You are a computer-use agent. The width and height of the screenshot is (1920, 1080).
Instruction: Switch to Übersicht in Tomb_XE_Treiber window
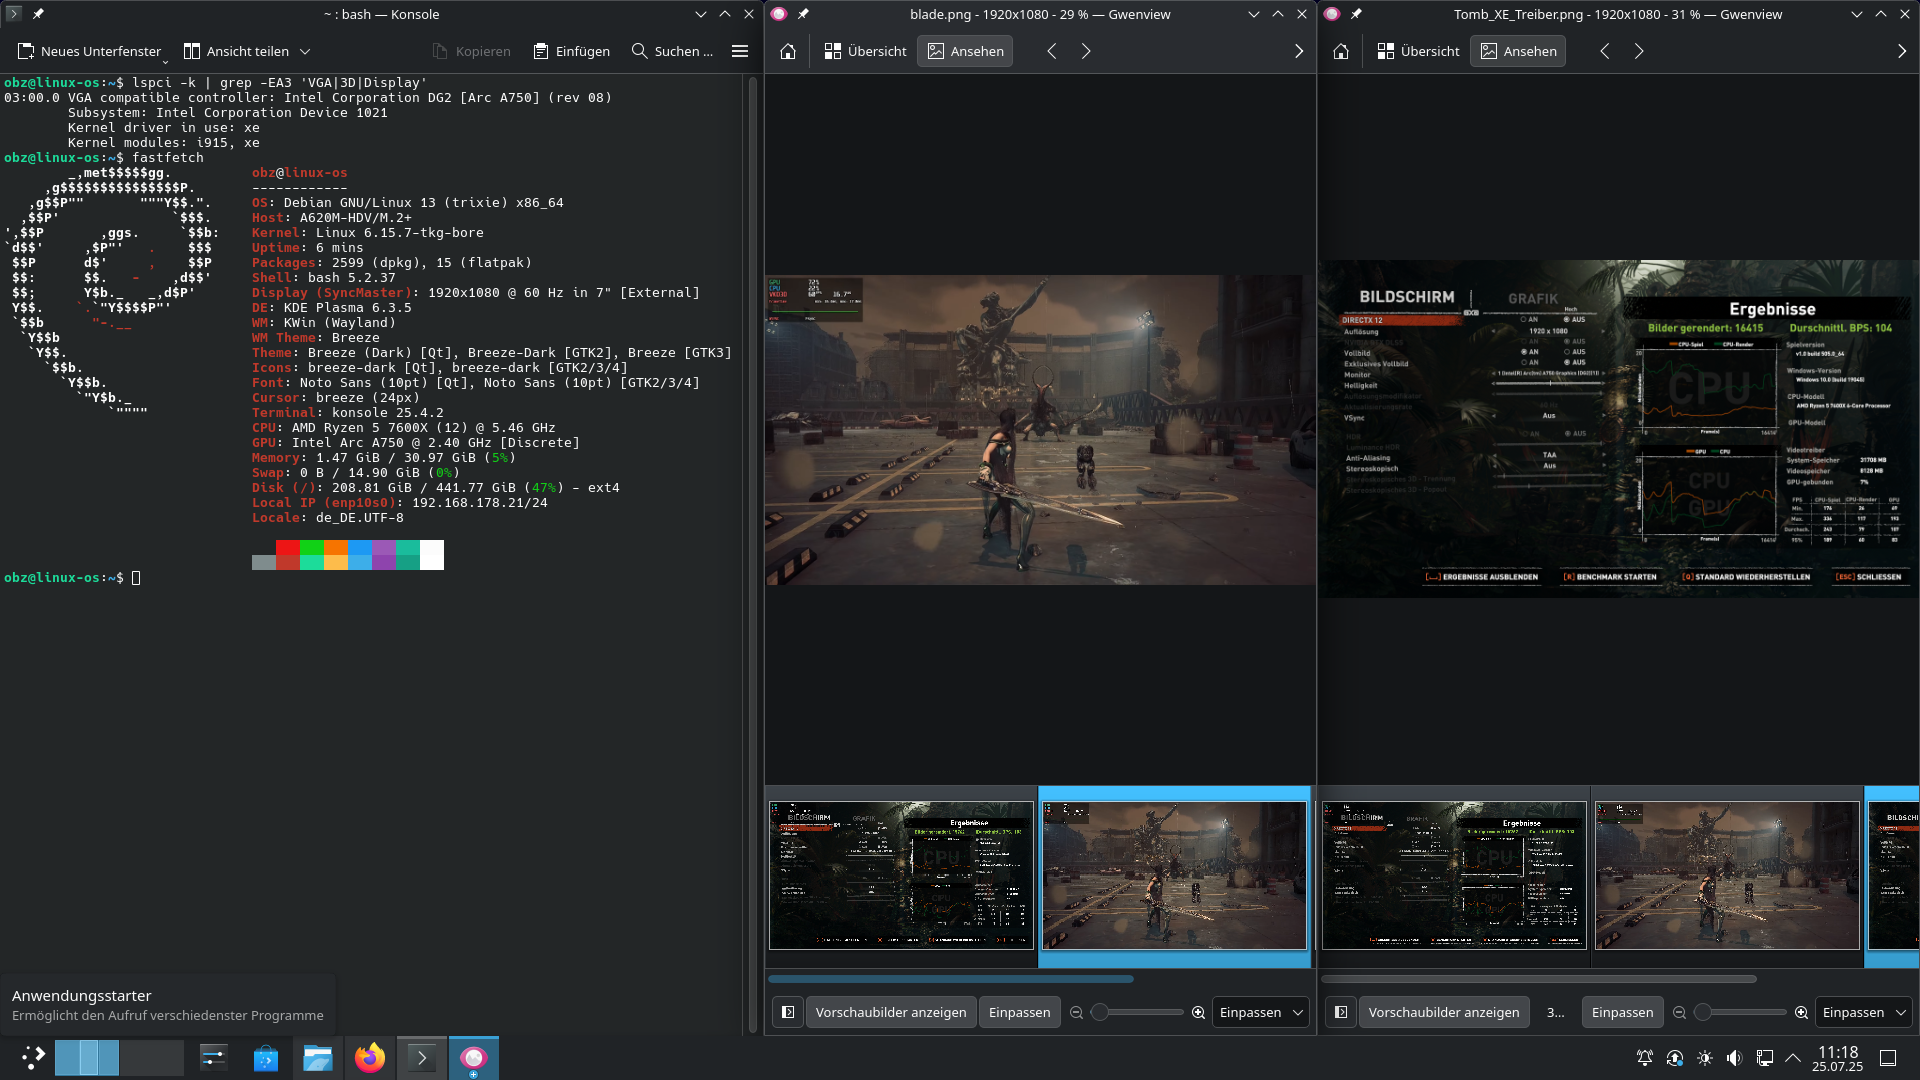point(1418,51)
